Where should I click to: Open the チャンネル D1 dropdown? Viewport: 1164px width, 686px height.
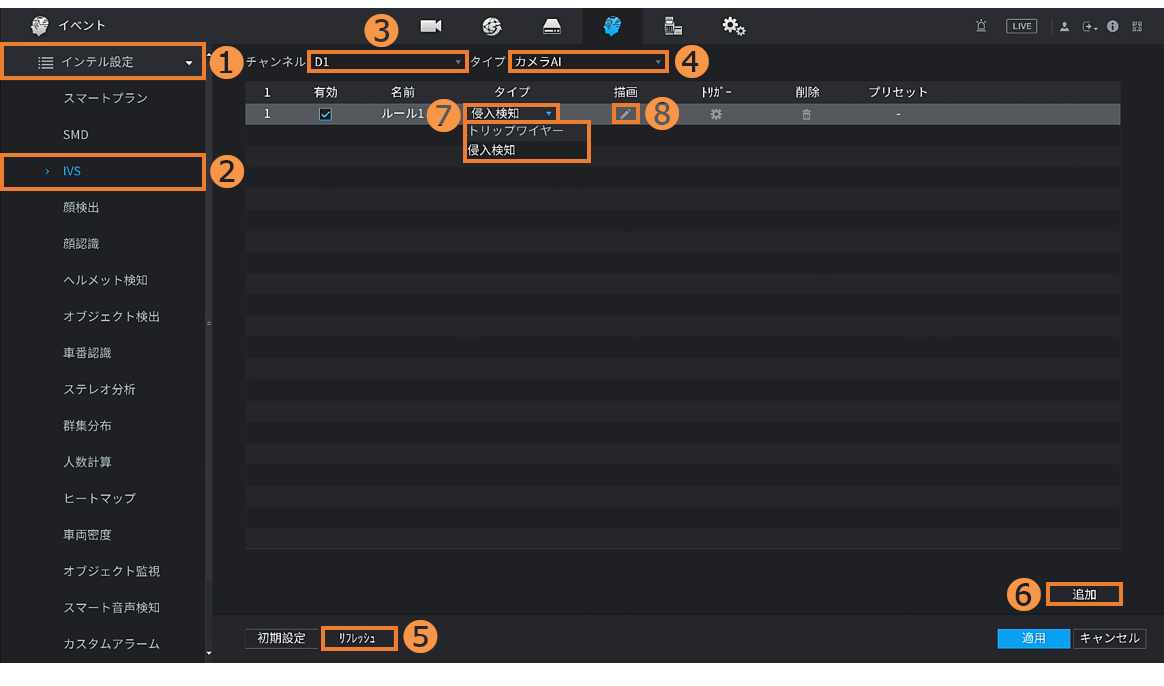[387, 62]
